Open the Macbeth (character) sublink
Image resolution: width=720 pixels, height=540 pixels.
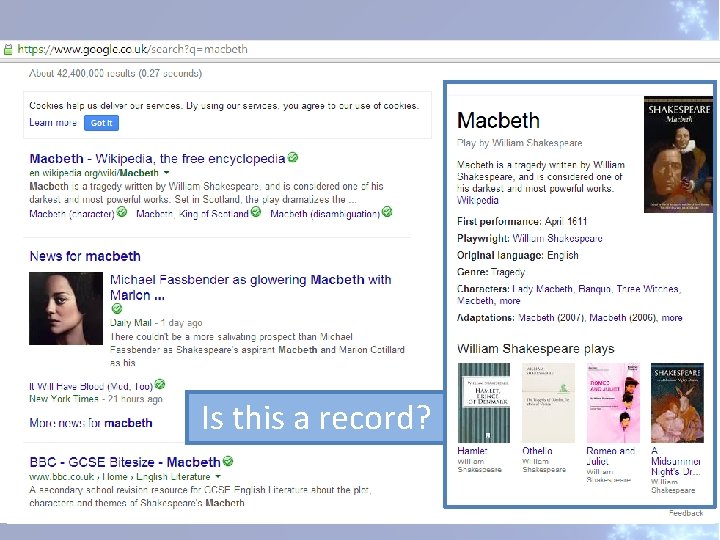(x=72, y=214)
